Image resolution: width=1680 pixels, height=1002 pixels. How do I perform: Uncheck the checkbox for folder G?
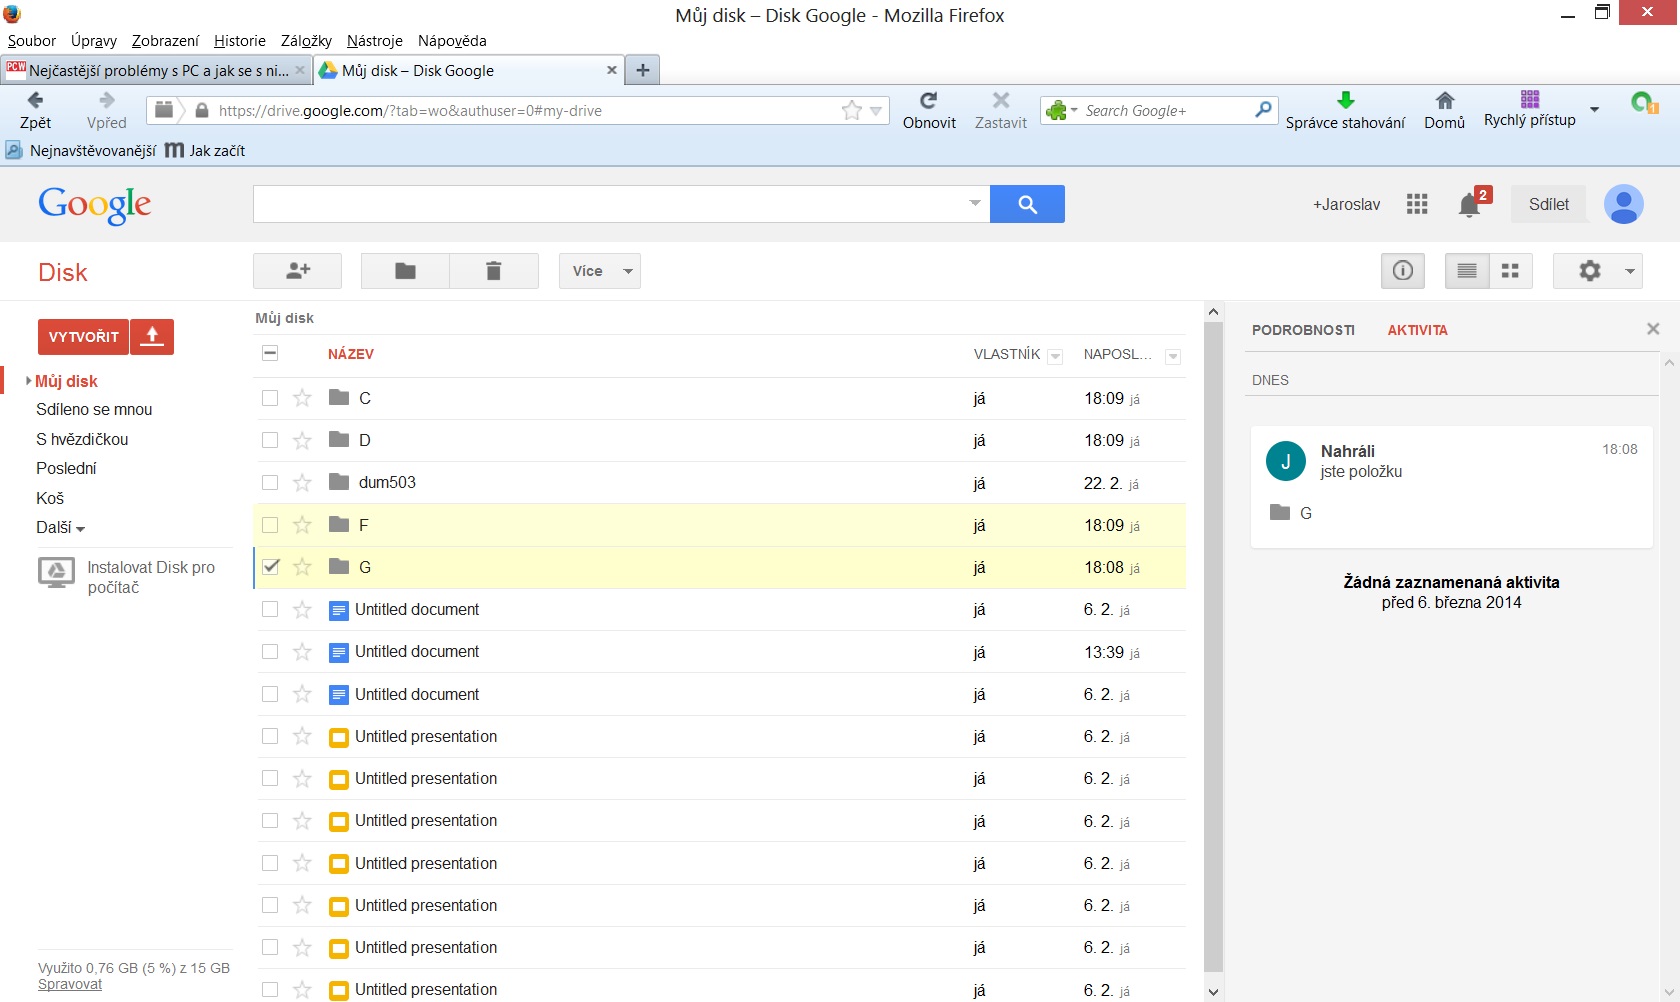coord(270,567)
